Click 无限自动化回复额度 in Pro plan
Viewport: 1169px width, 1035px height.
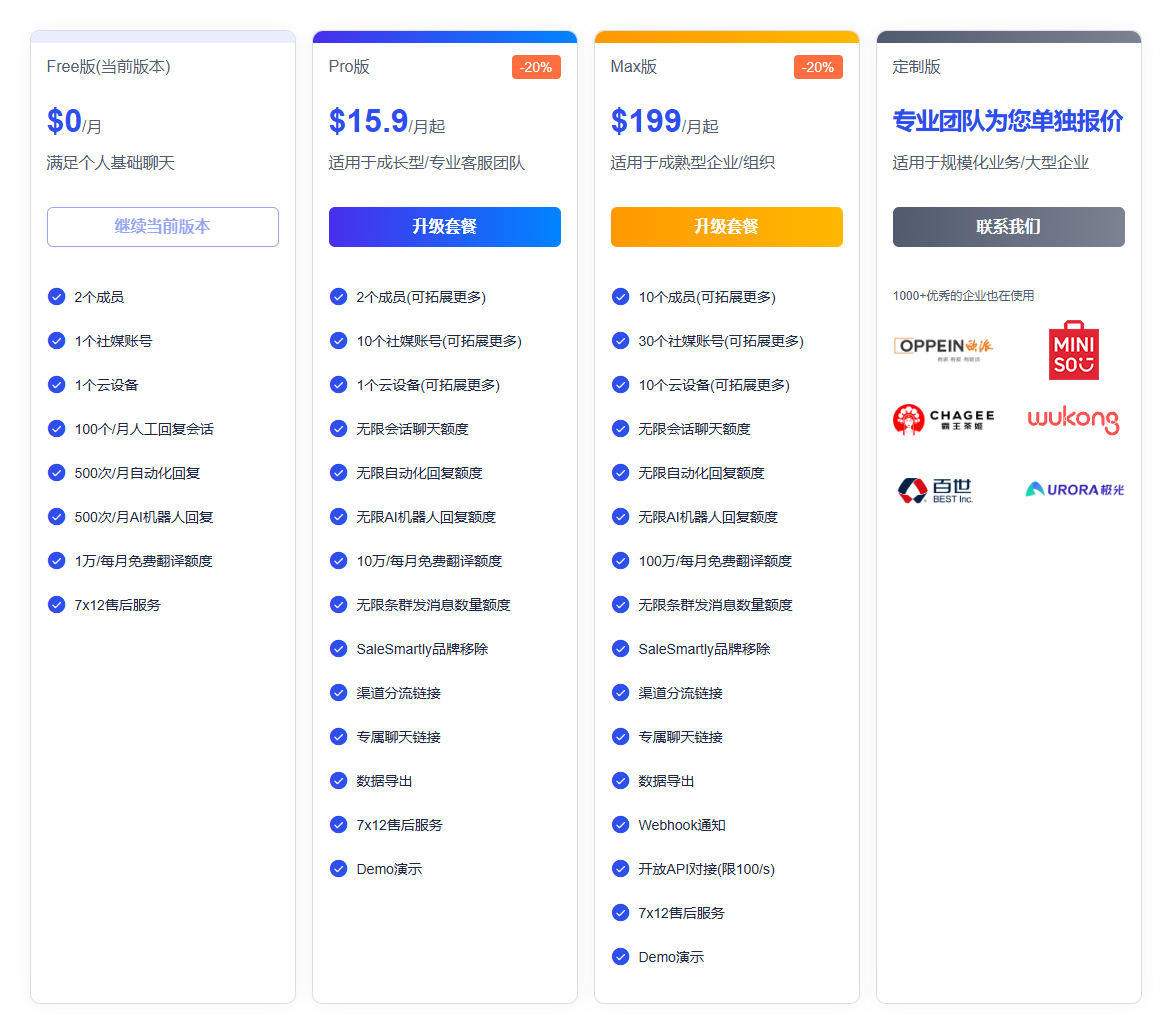pos(419,473)
